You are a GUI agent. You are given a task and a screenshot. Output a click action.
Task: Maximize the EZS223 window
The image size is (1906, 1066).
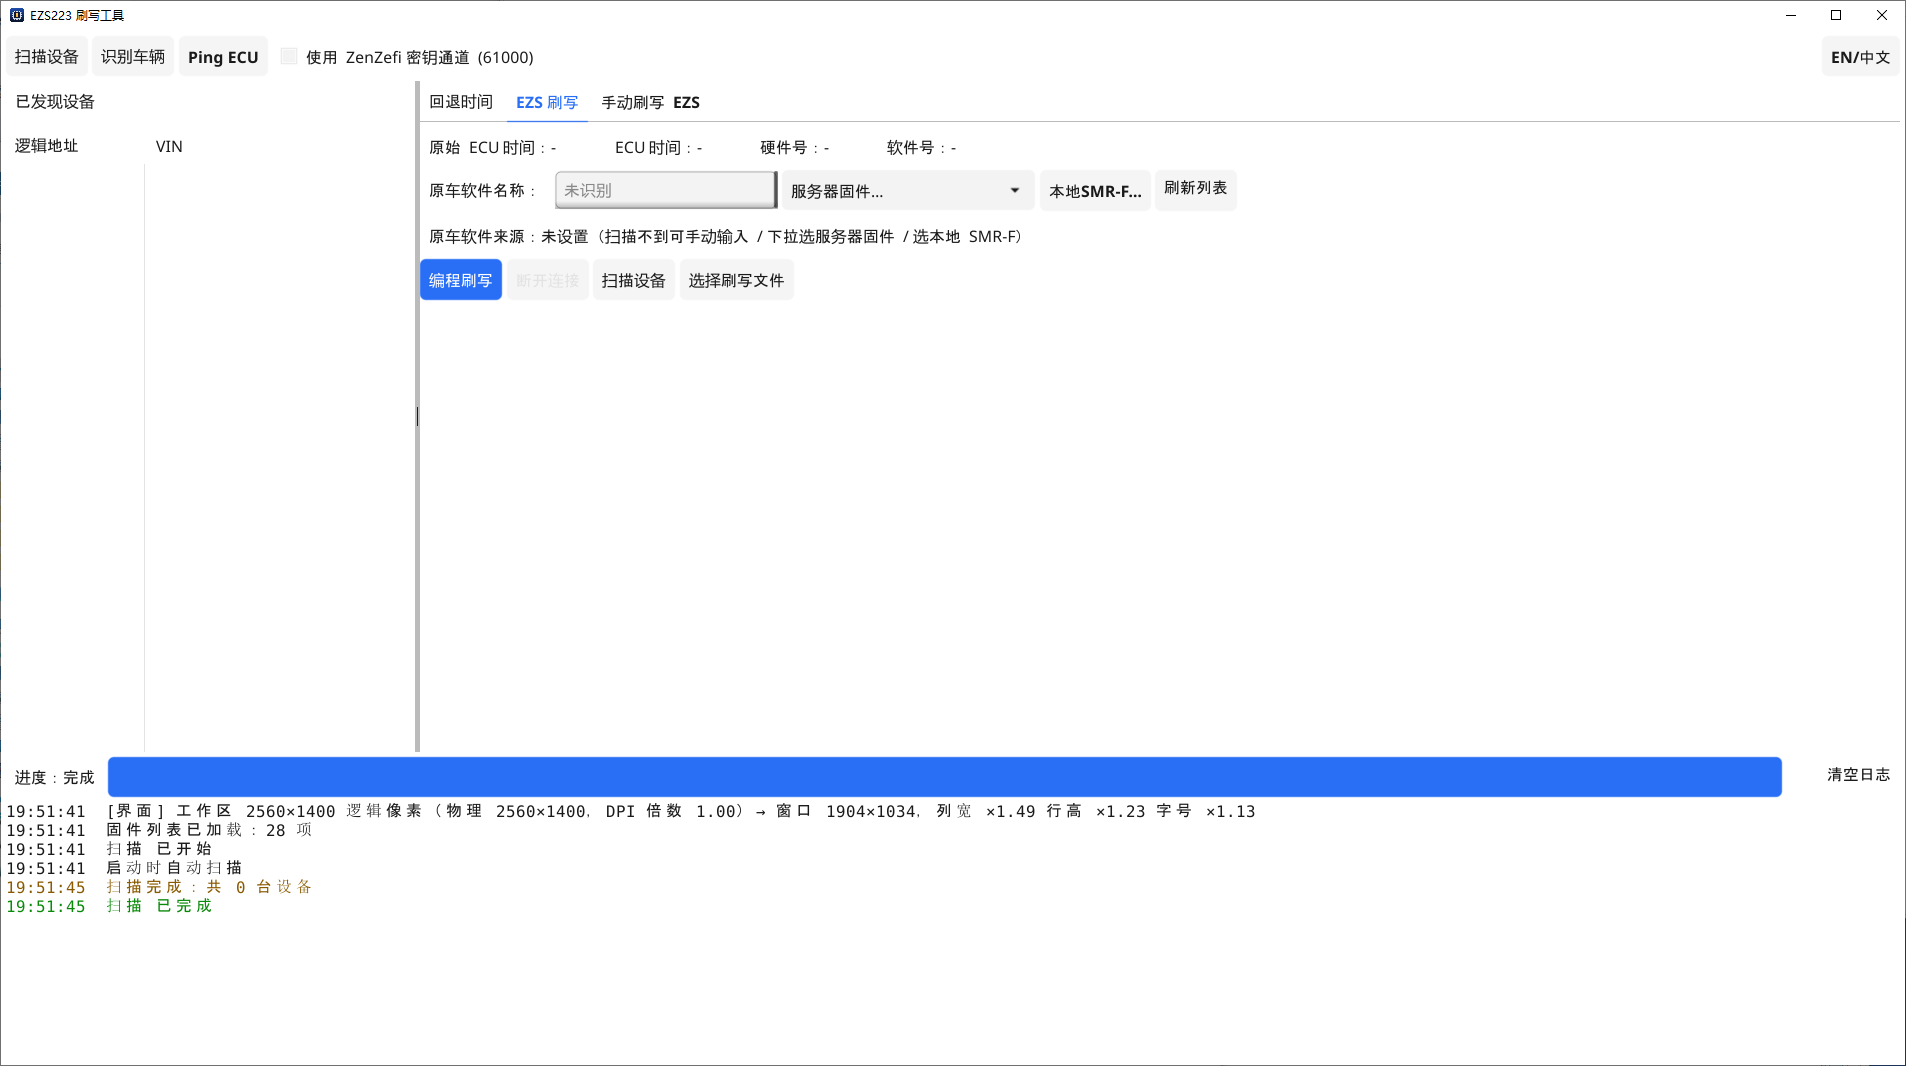(1836, 15)
